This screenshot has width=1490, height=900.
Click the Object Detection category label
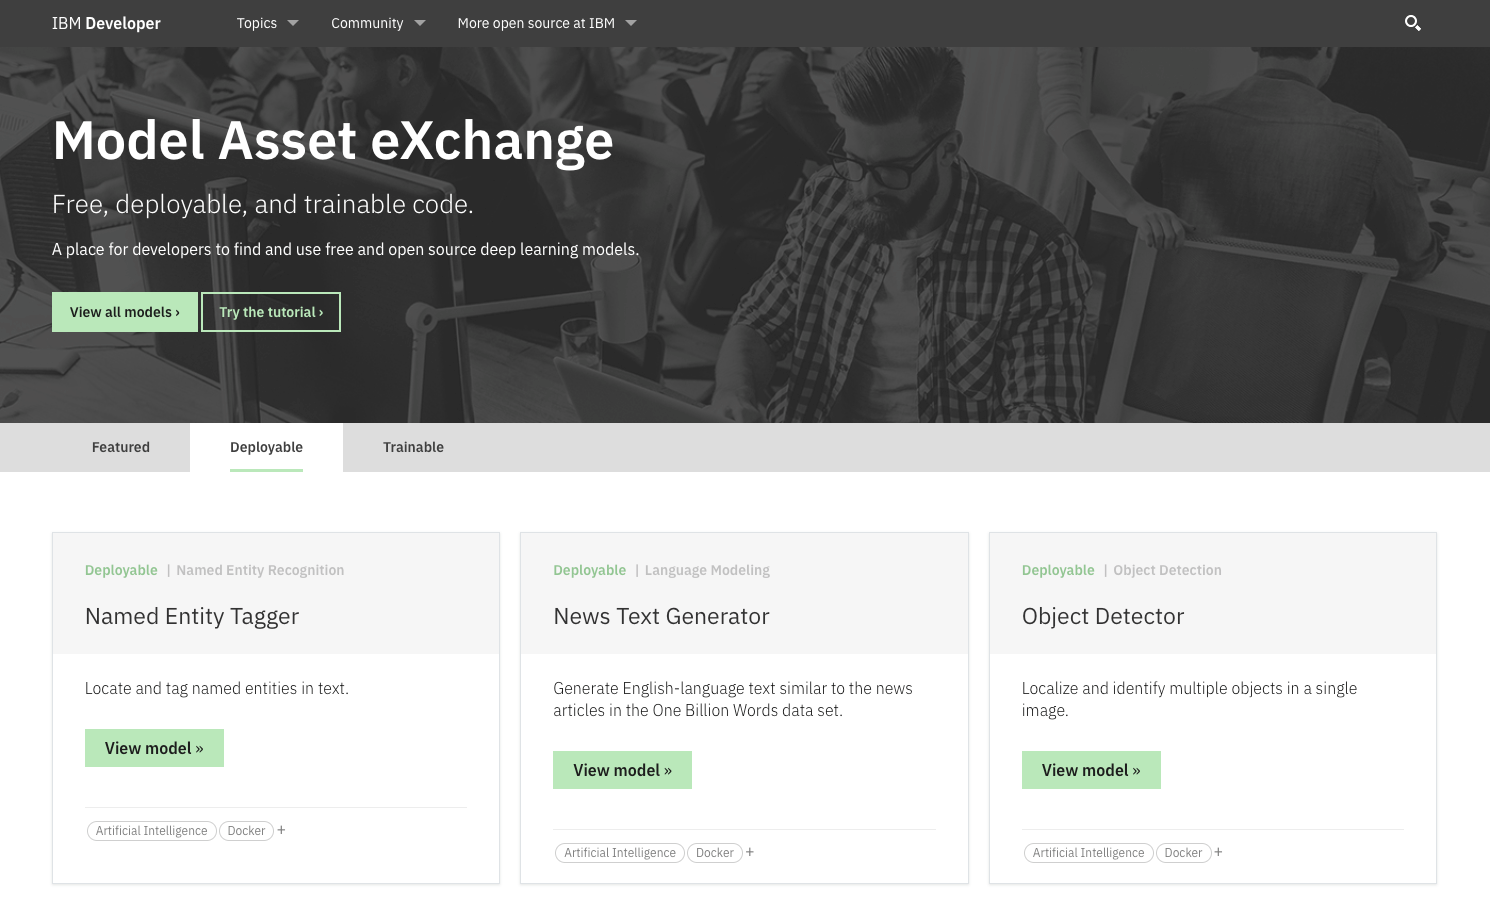(x=1167, y=570)
